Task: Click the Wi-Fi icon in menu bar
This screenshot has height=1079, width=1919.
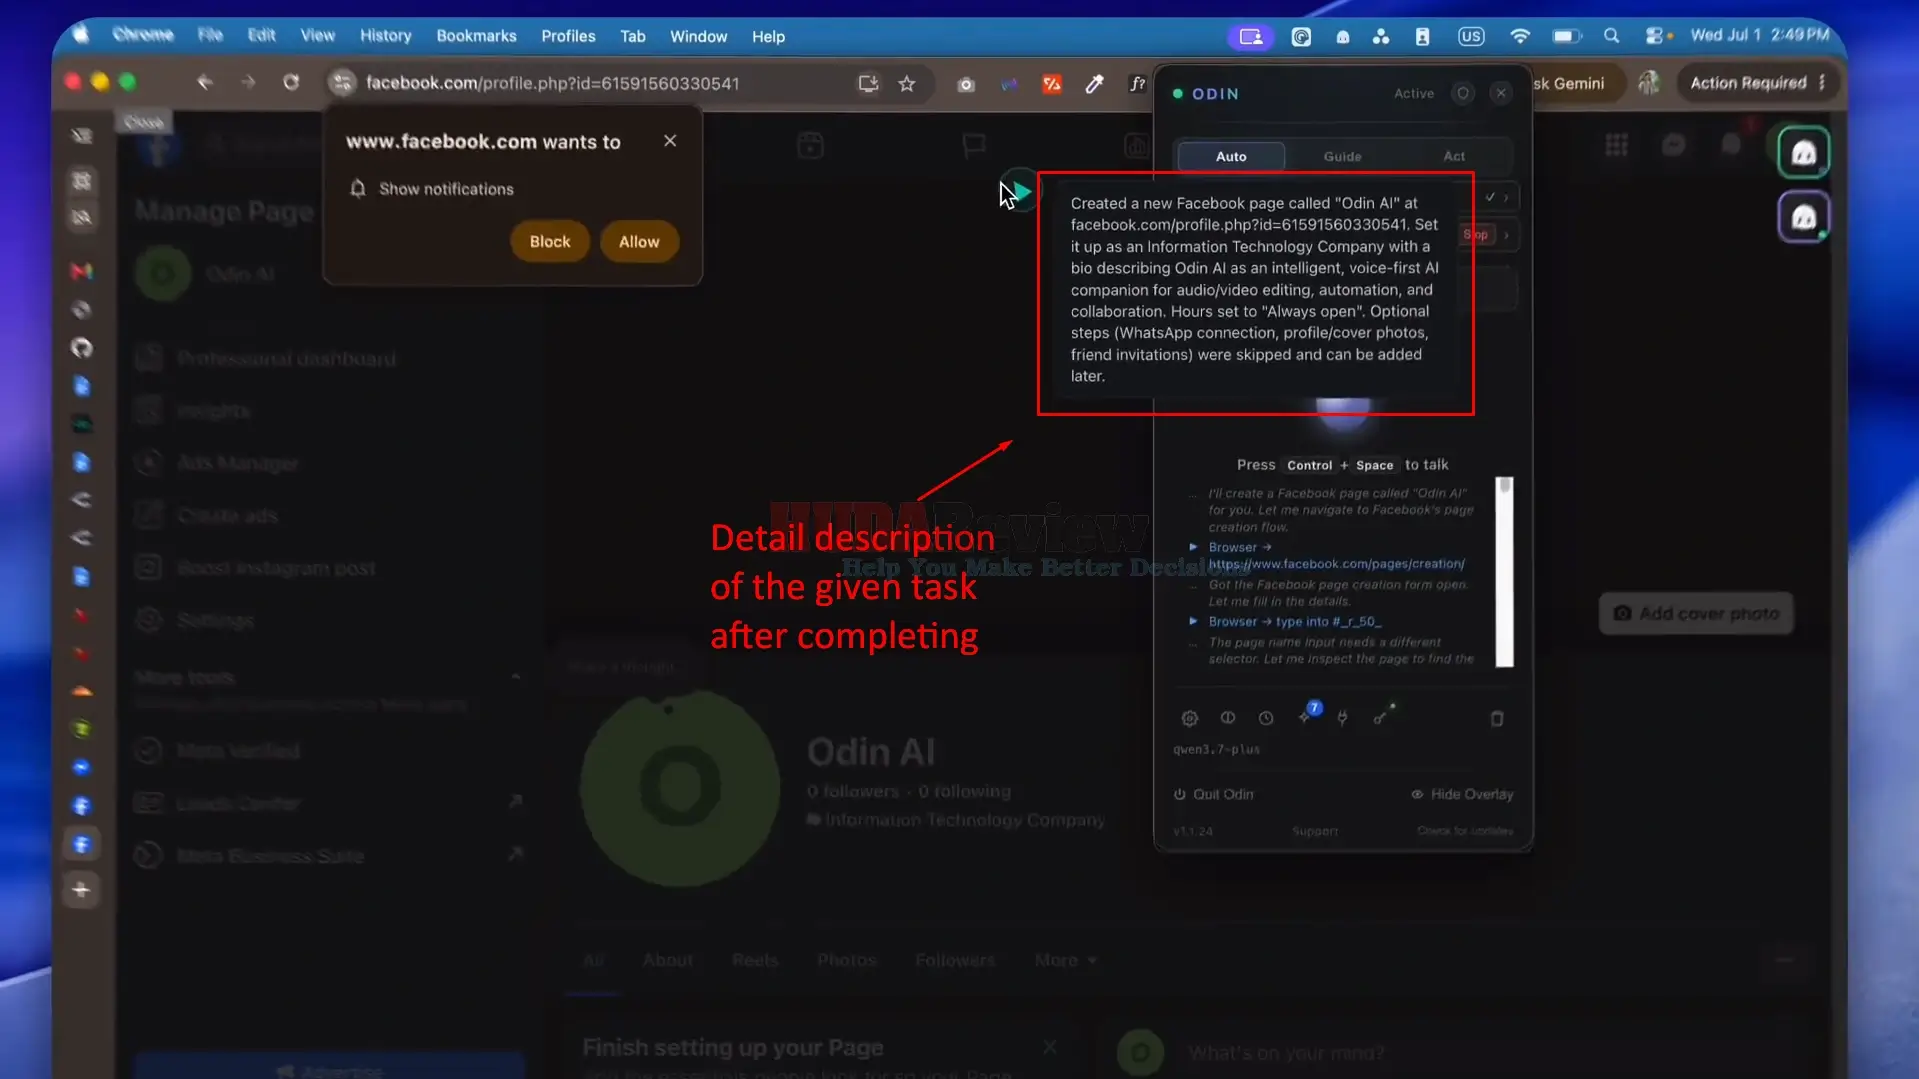Action: 1519,36
